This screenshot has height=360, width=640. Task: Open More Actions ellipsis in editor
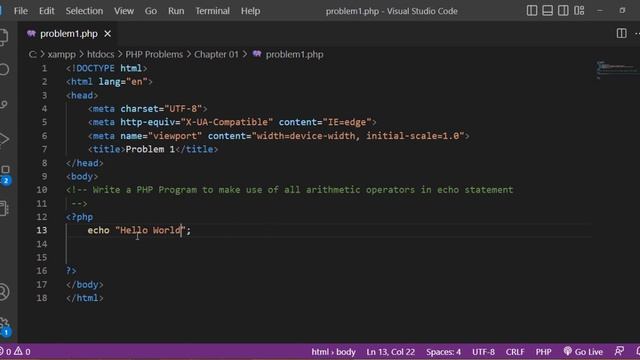(x=637, y=33)
